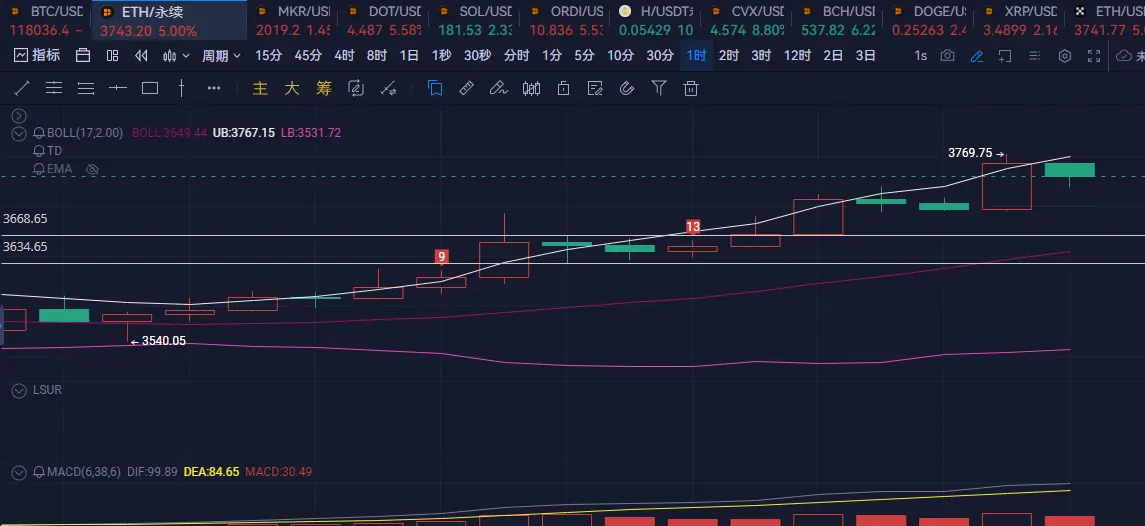This screenshot has height=526, width=1145.
Task: Select the freehand pen brush tool
Action: tap(498, 88)
